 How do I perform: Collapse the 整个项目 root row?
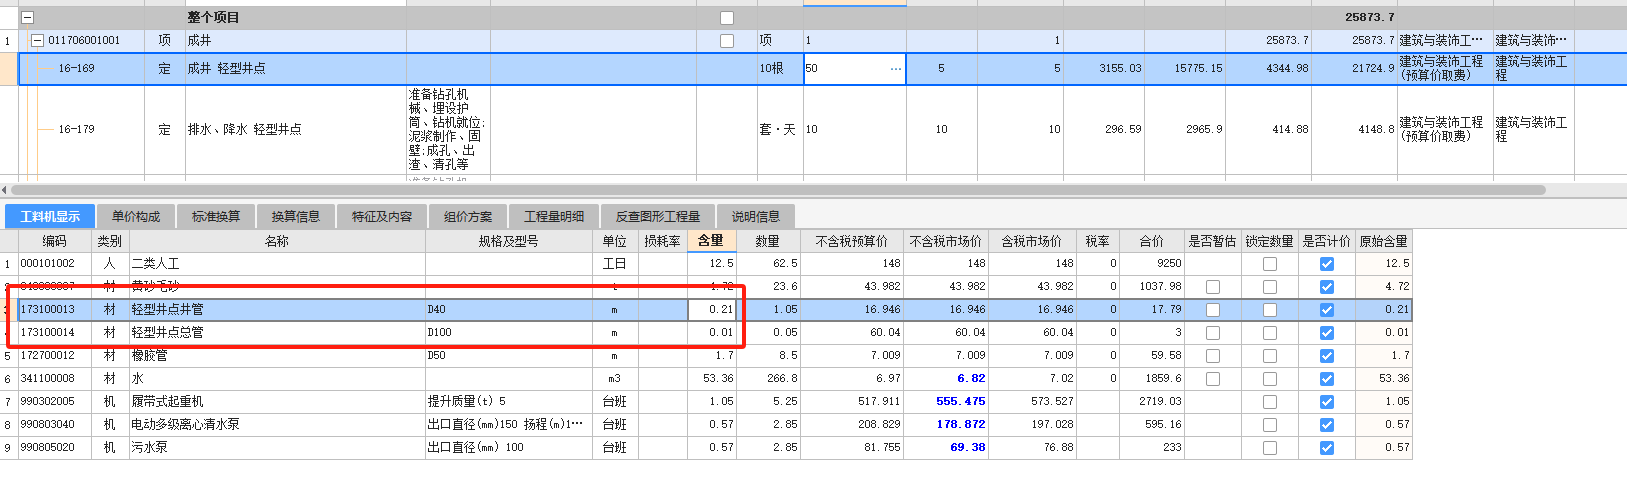(28, 18)
